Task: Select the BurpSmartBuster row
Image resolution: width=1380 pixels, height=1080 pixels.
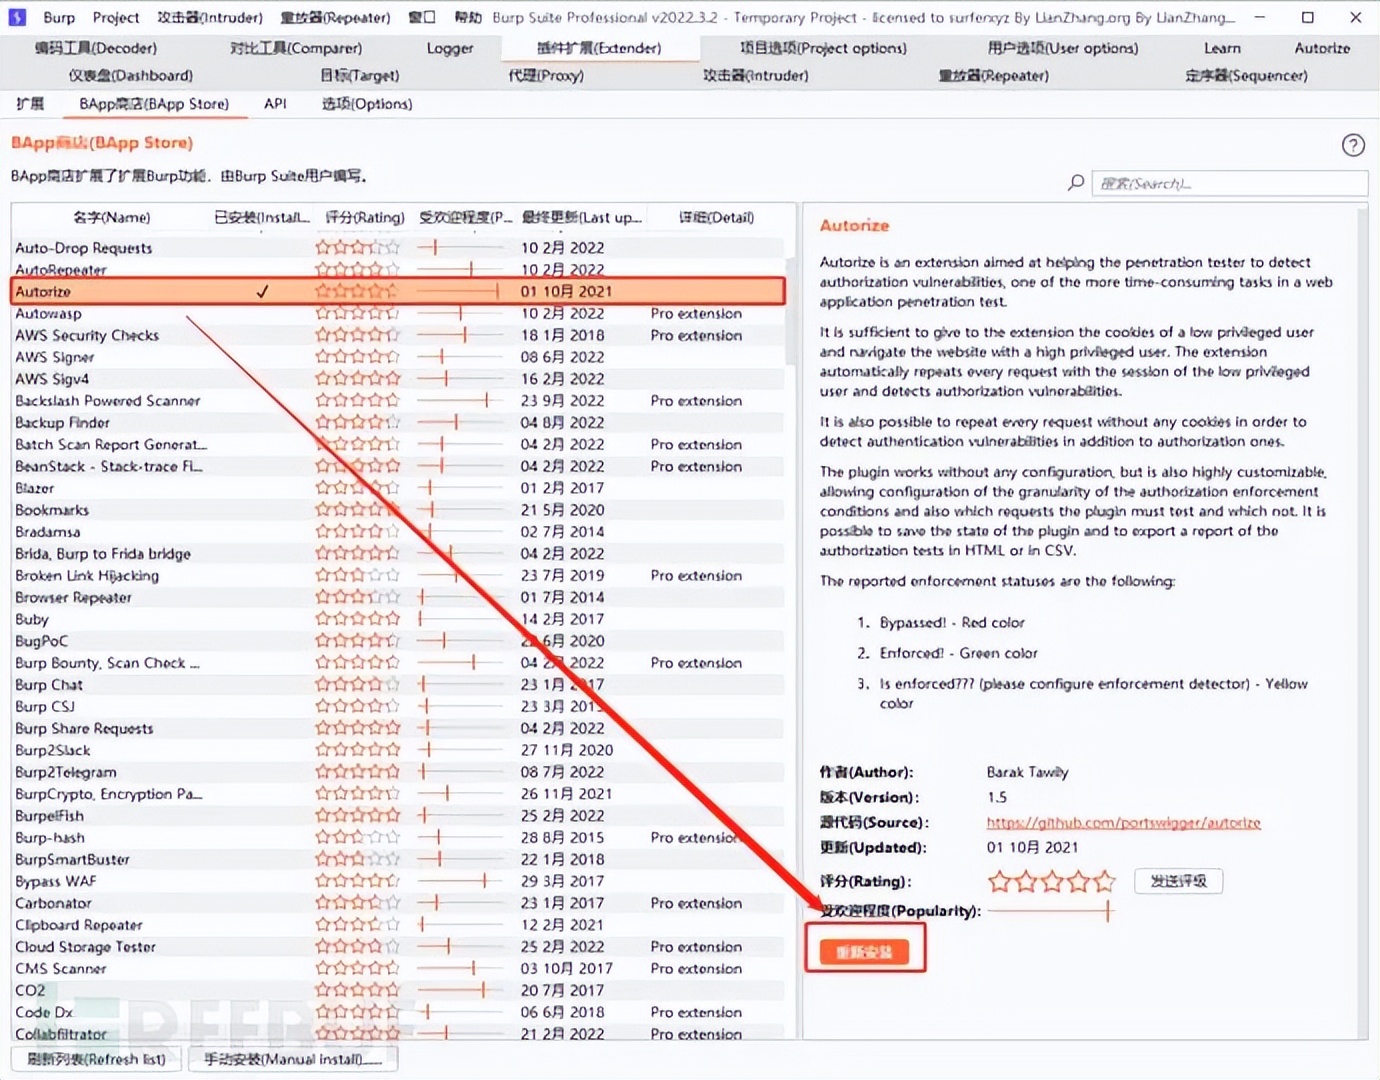Action: pyautogui.click(x=398, y=859)
